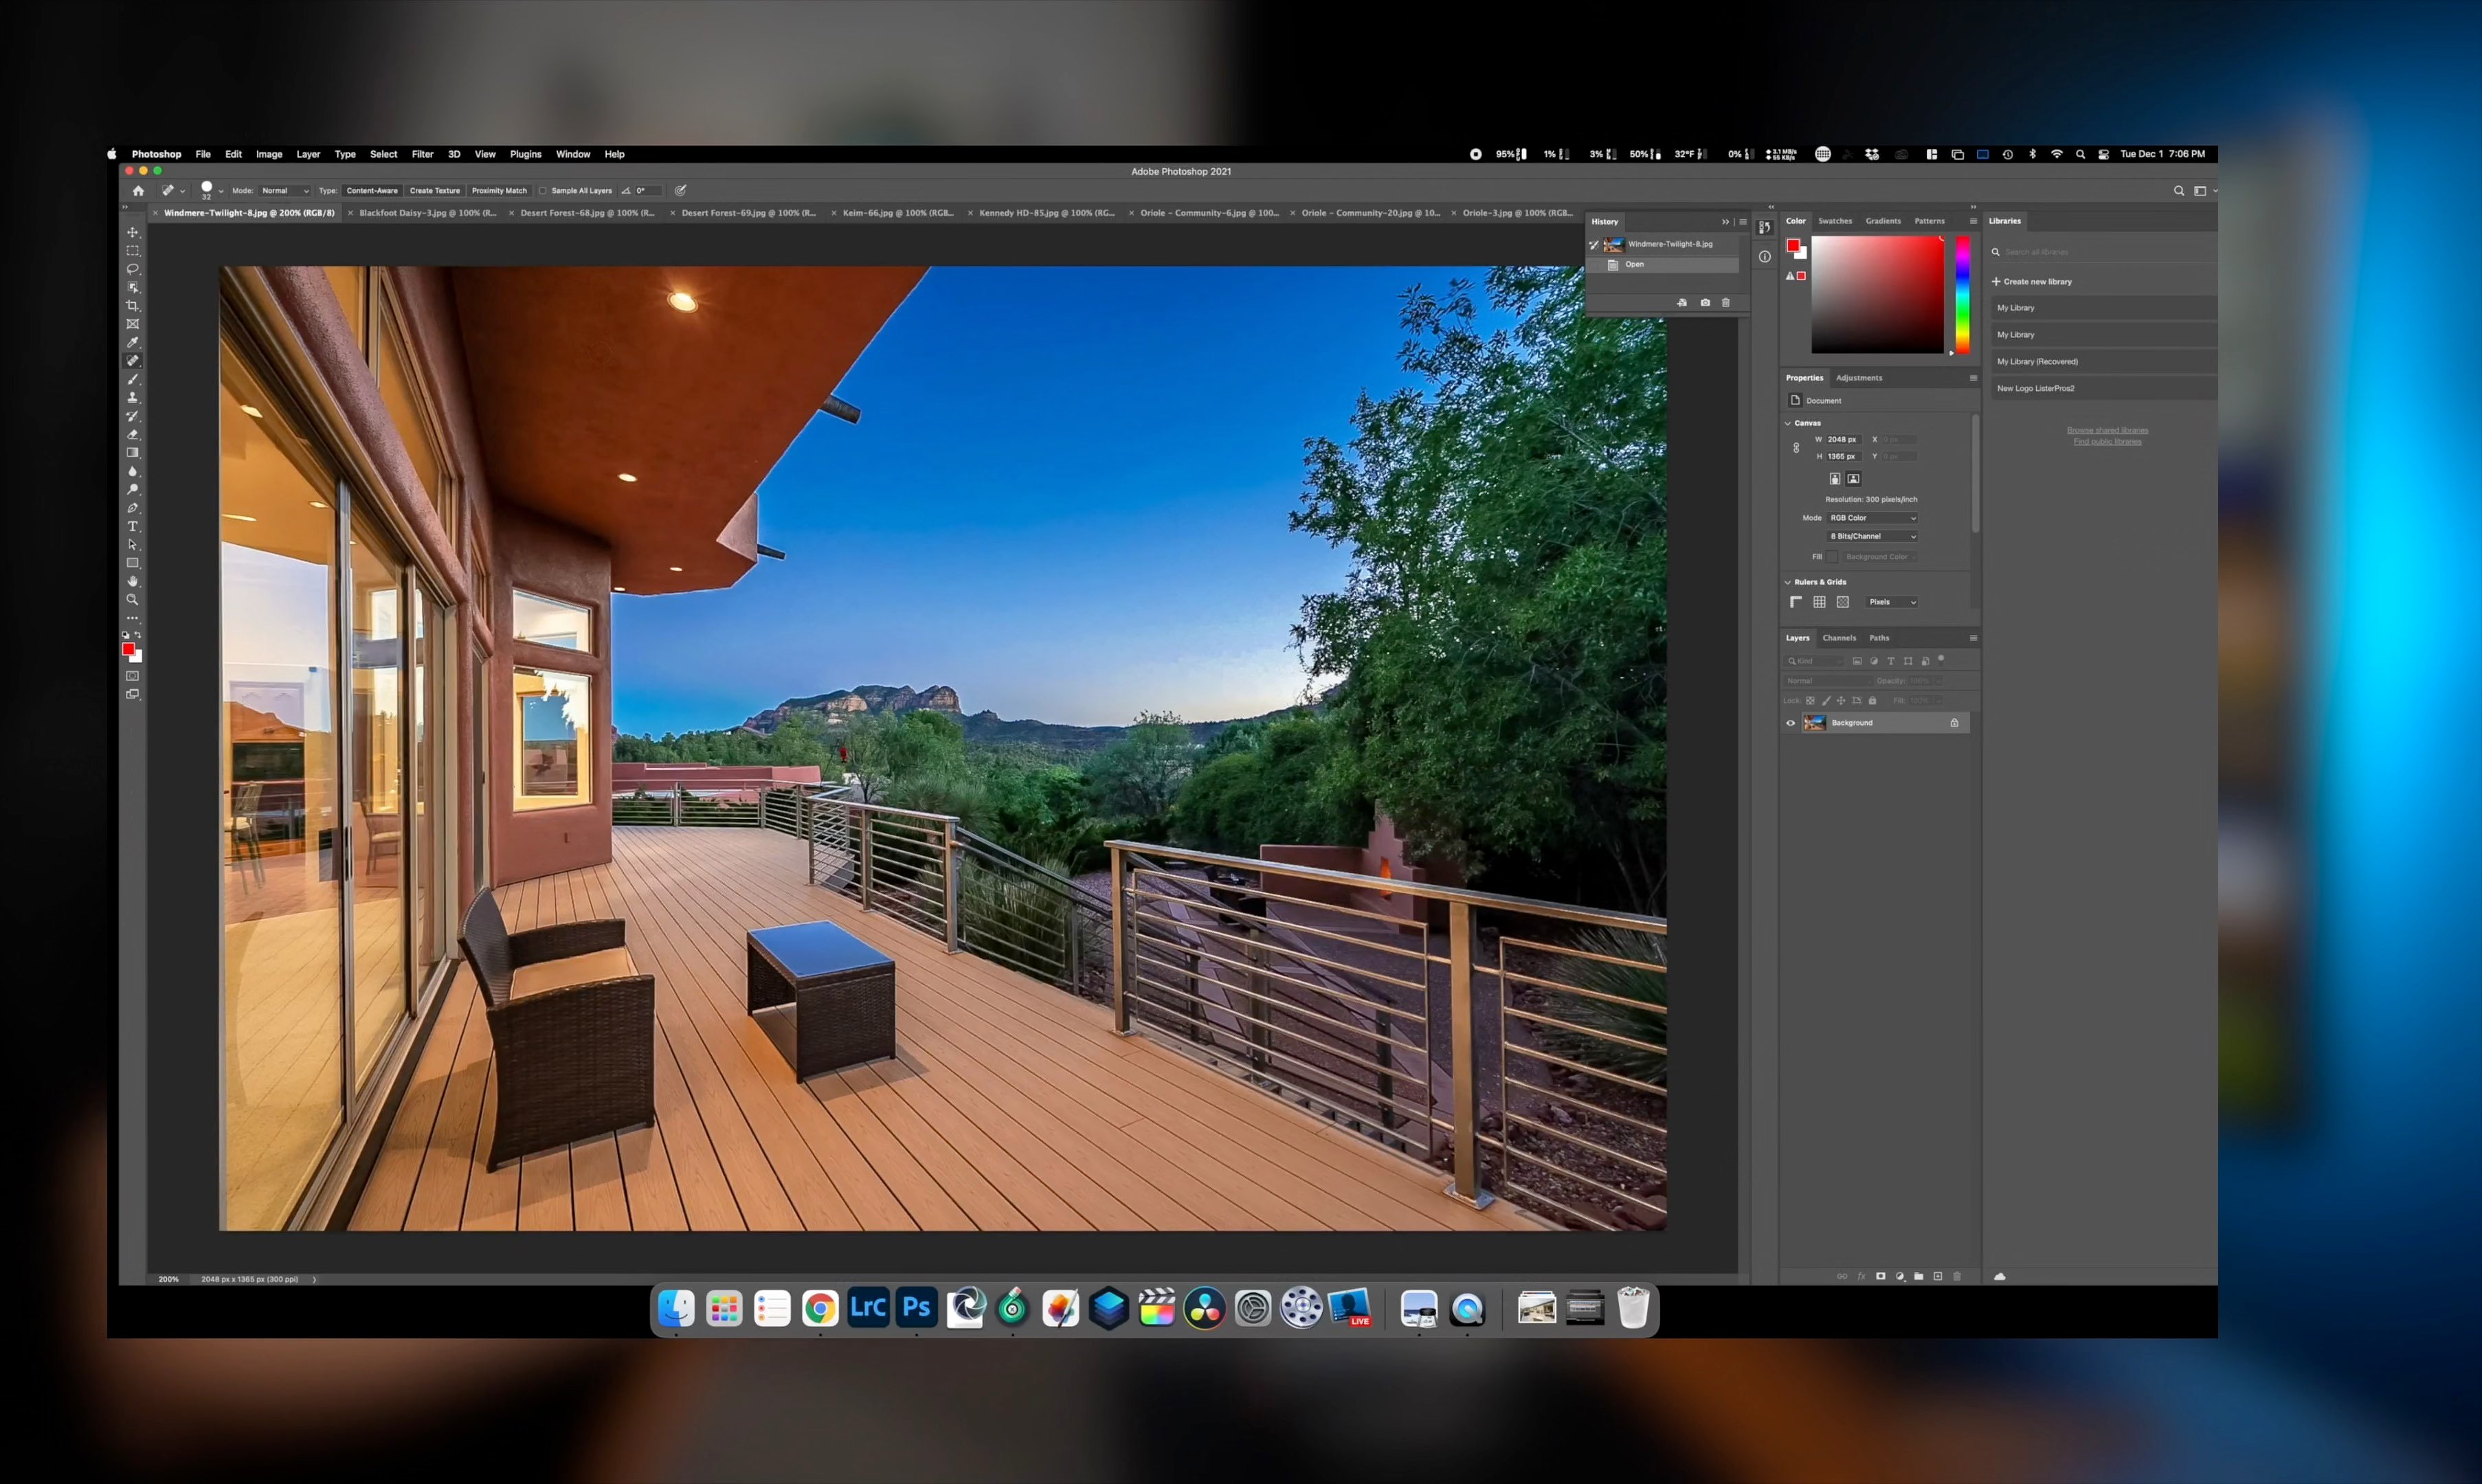The height and width of the screenshot is (1484, 2482).
Task: Create new snapshot in History panel
Action: [1705, 303]
